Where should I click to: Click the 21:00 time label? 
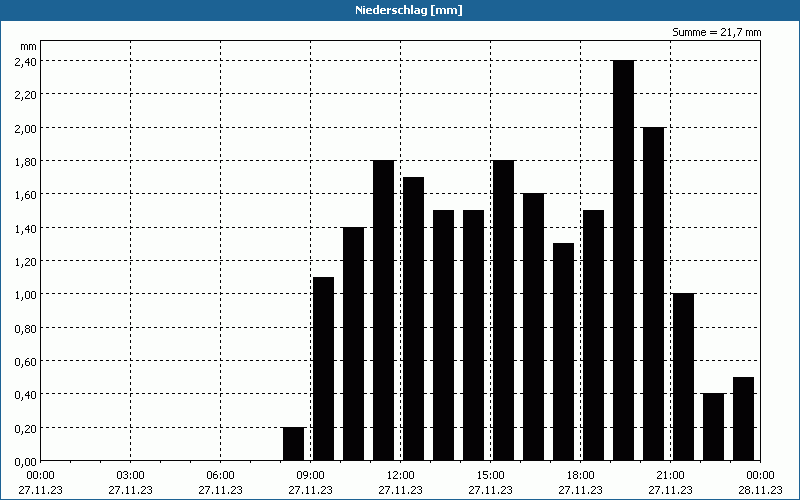[670, 476]
